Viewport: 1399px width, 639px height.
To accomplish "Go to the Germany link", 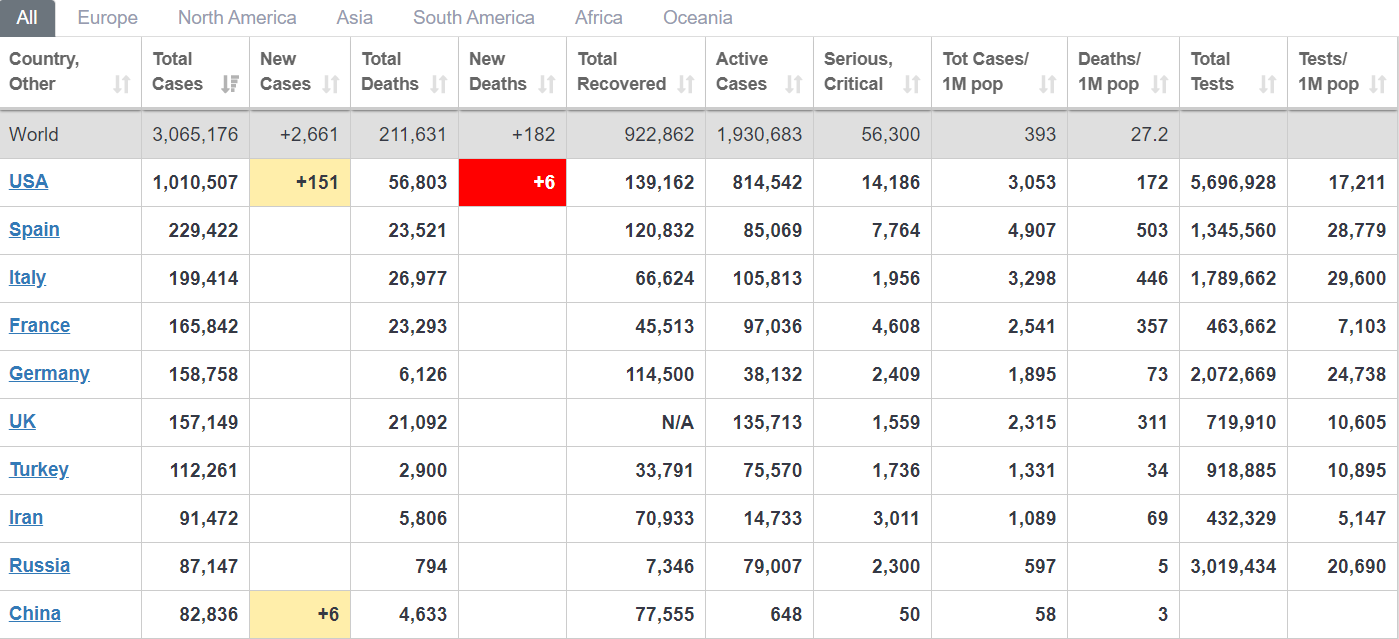I will pyautogui.click(x=50, y=373).
